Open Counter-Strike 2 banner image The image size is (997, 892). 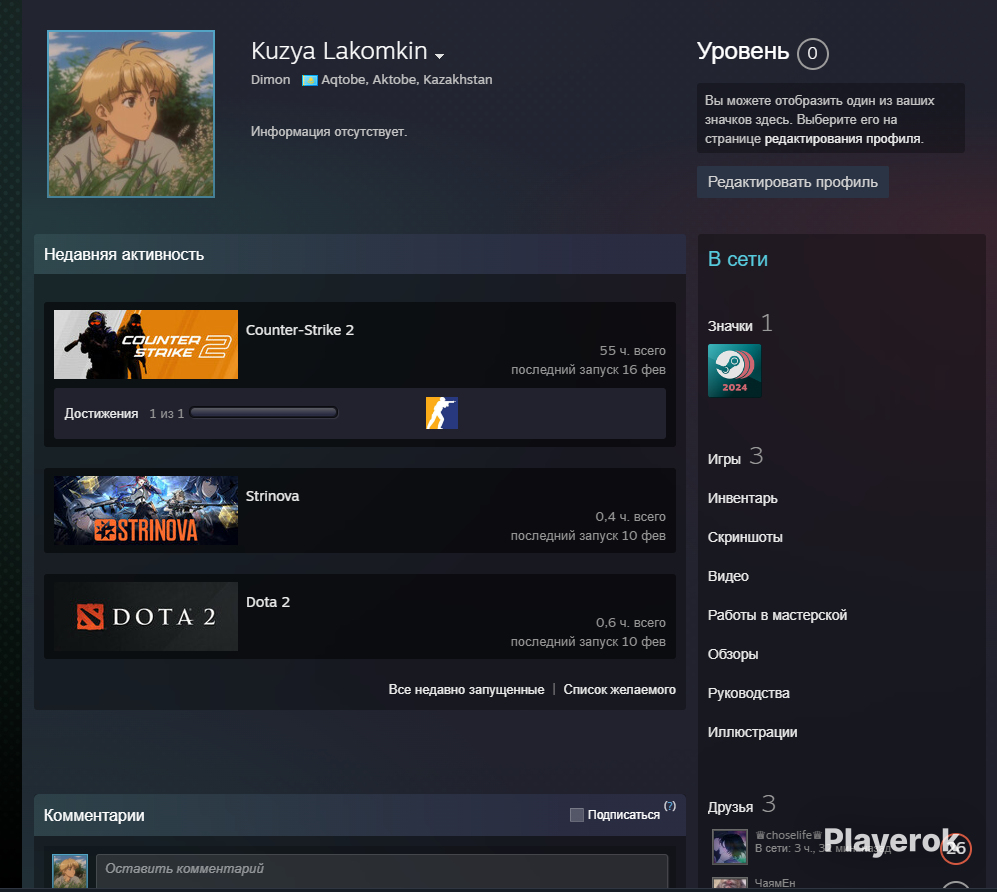[x=146, y=345]
